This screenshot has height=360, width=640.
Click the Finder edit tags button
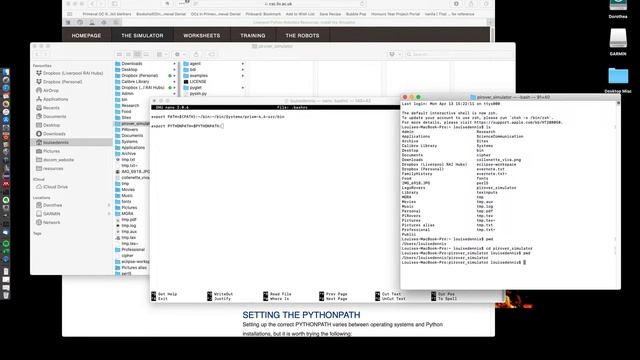tap(211, 54)
